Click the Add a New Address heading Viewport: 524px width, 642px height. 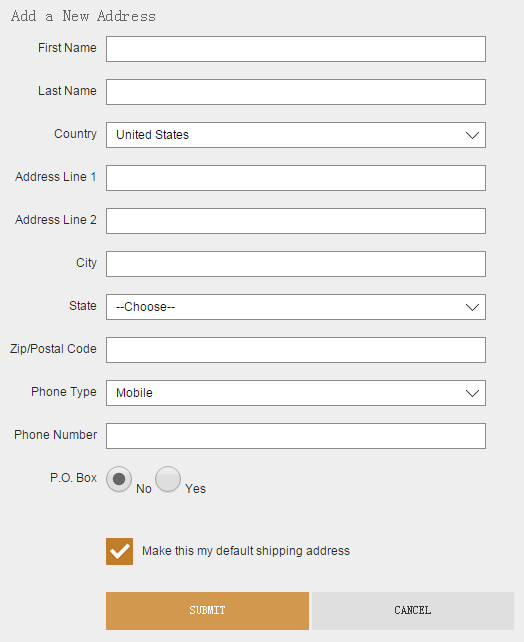click(x=83, y=16)
